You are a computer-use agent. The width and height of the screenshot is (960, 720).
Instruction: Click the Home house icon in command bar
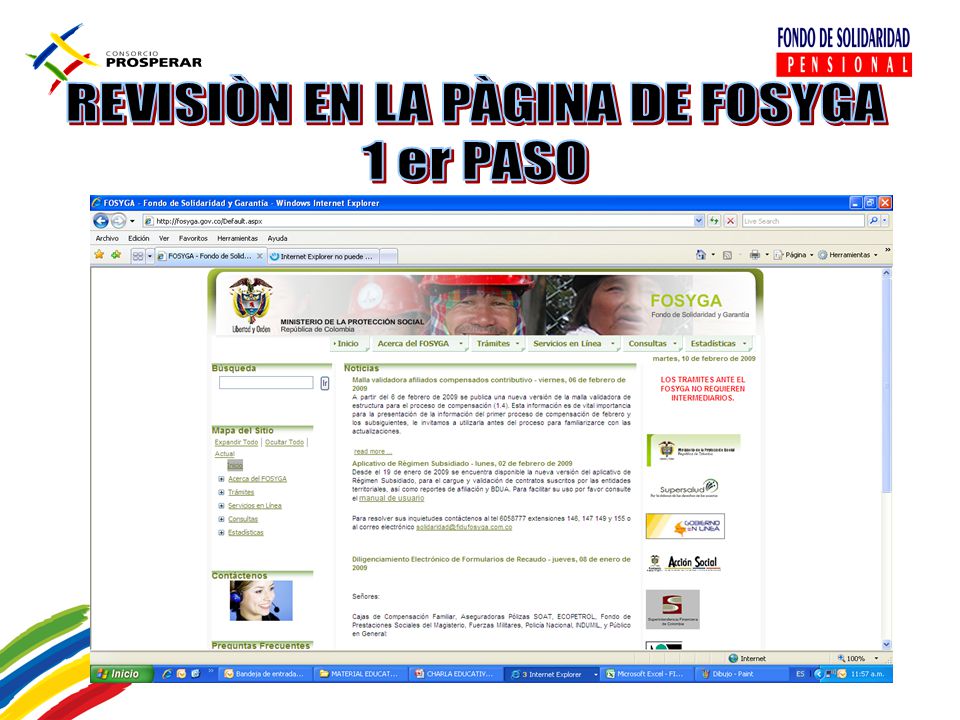(x=700, y=255)
